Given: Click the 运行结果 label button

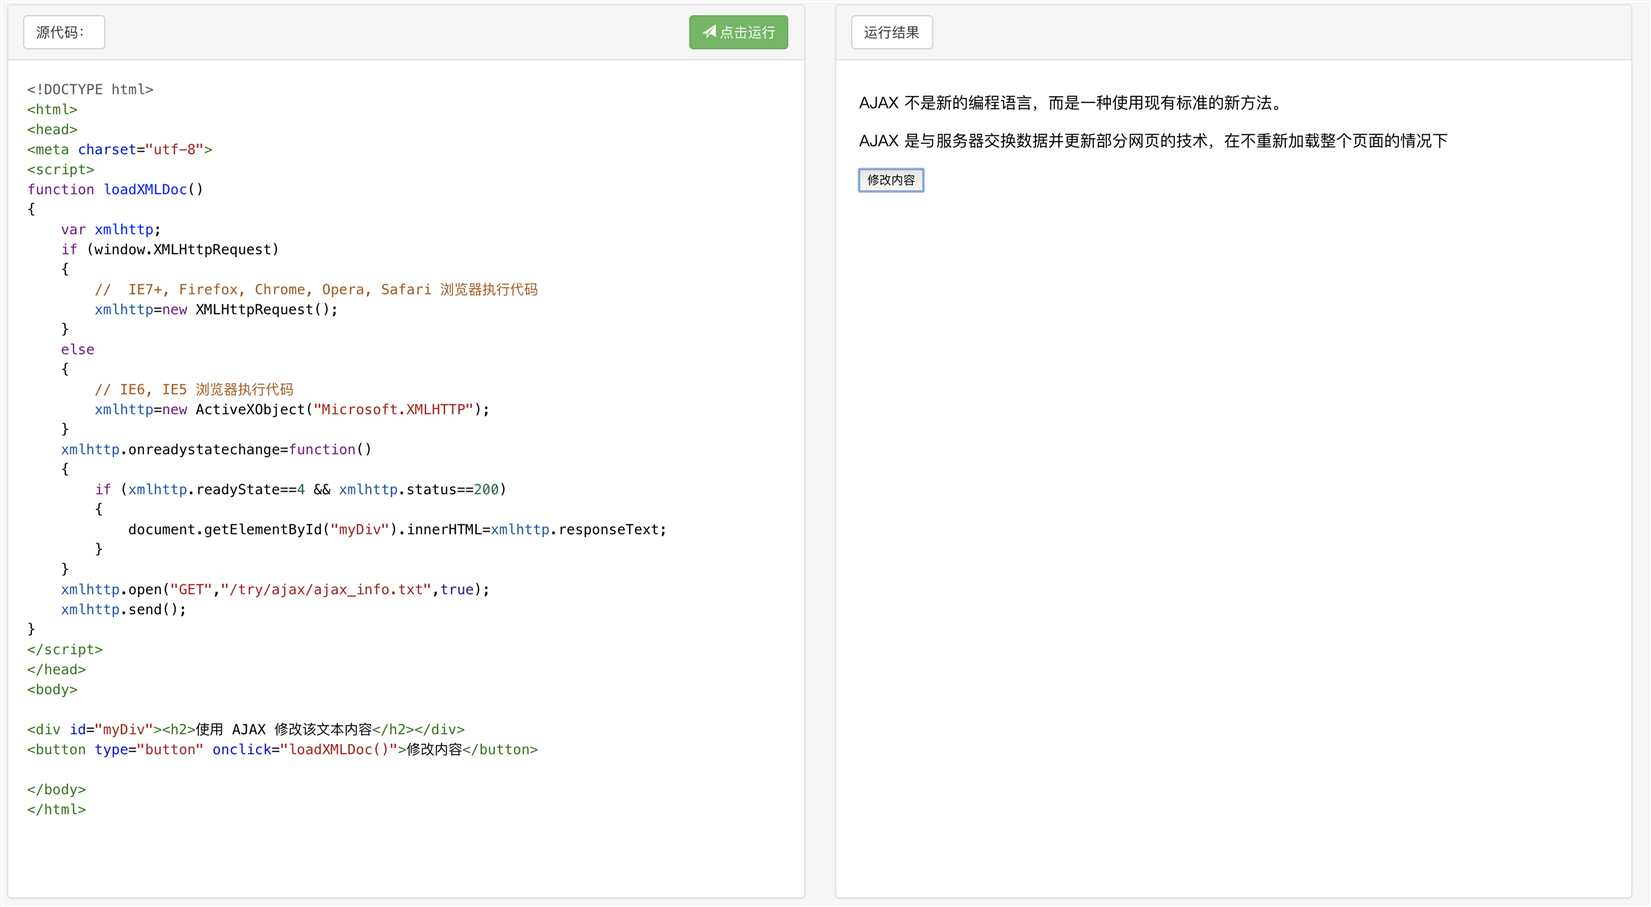Looking at the screenshot, I should [892, 32].
